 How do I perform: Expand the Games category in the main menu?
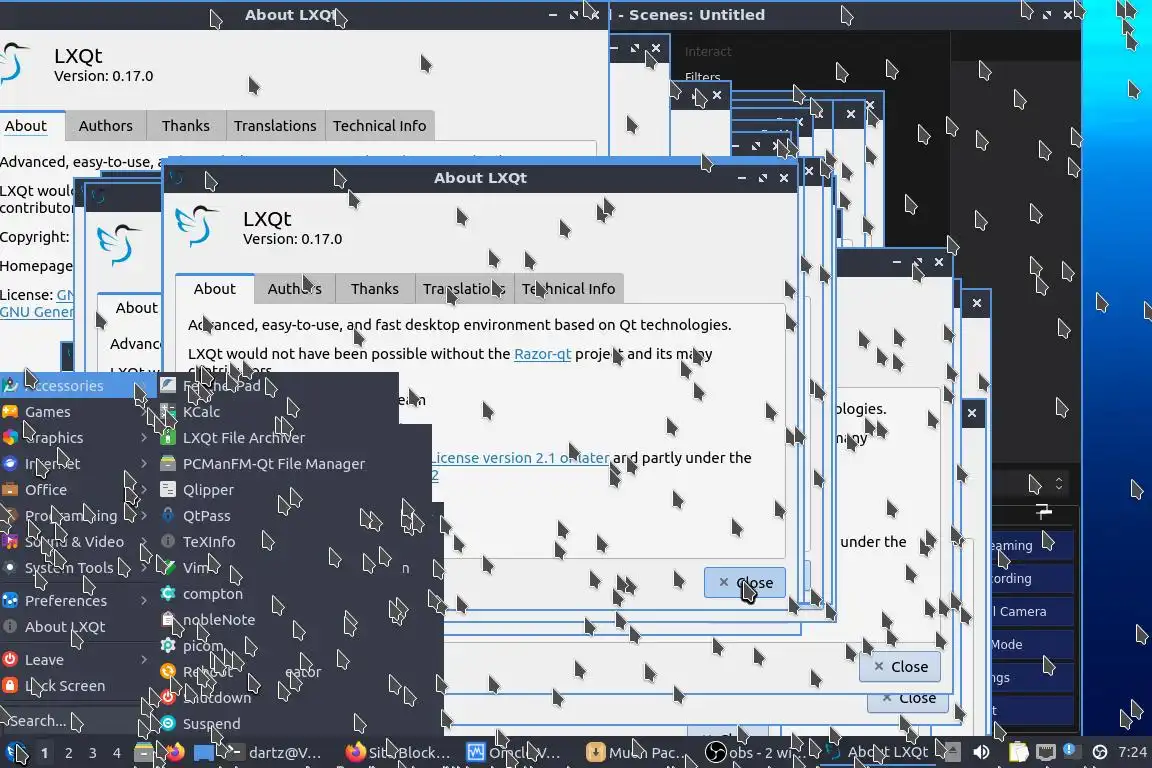(x=76, y=412)
